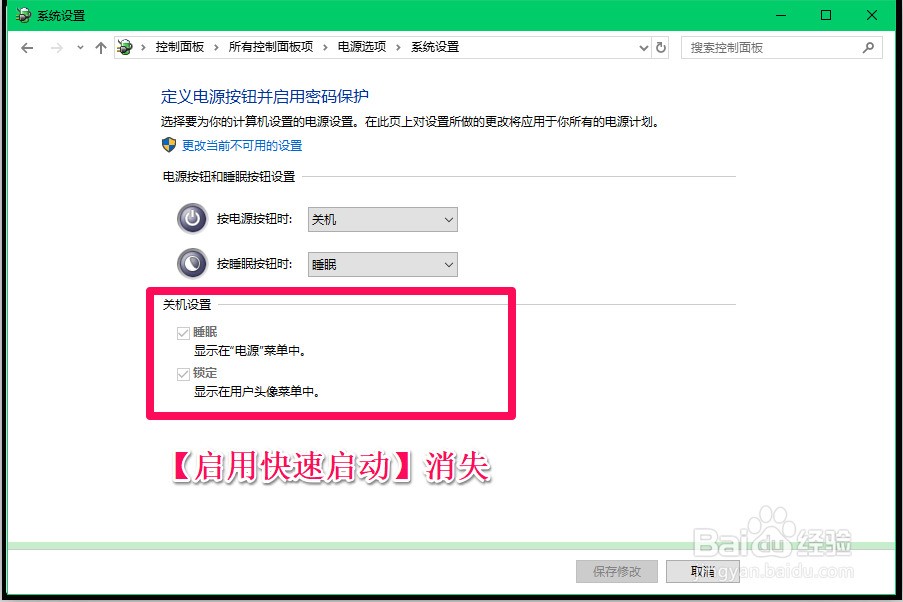Screen dimensions: 903x602
Task: Click the power button icon
Action: 192,219
